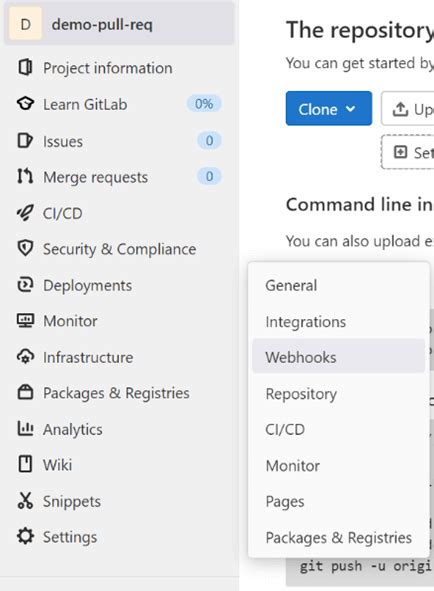This screenshot has width=434, height=591.
Task: Click the Packages & Registries box icon in sidebar
Action: [x=25, y=392]
